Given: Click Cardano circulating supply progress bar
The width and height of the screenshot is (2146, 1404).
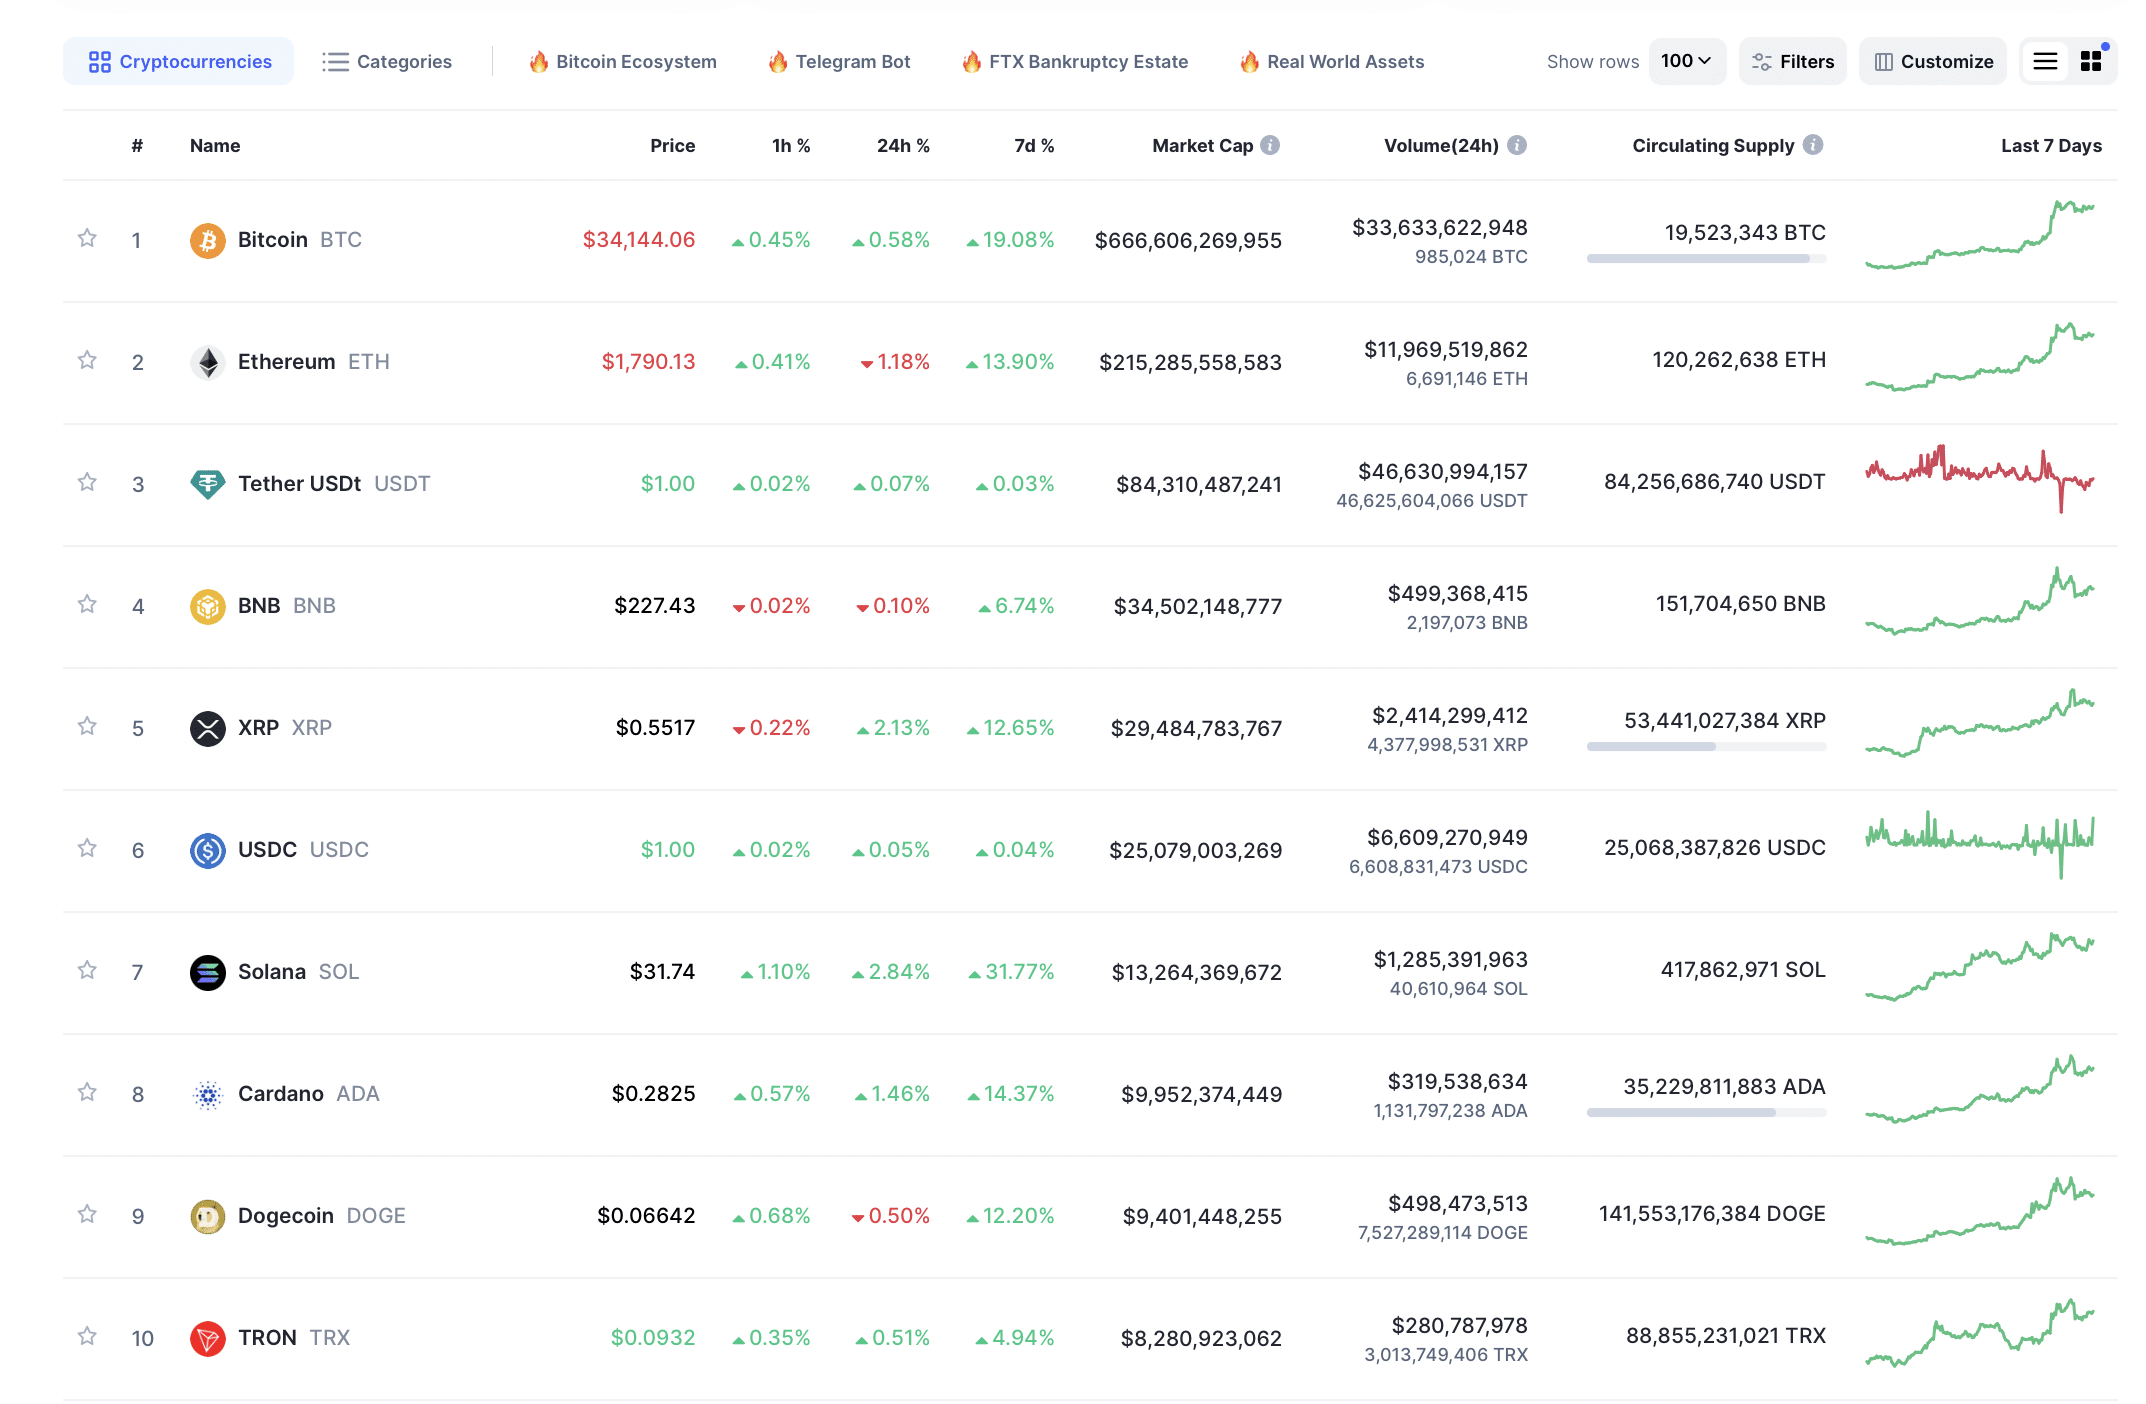Looking at the screenshot, I should point(1706,1113).
